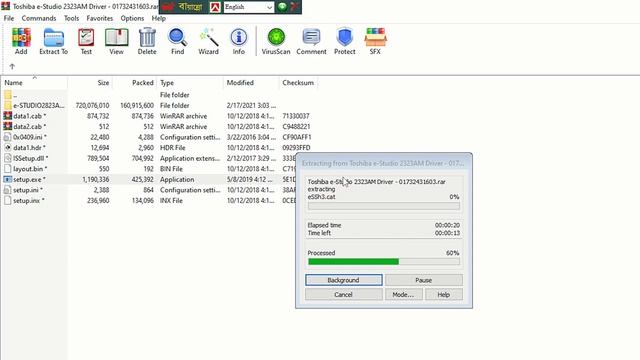Image resolution: width=640 pixels, height=360 pixels.
Task: Click the e-STUDIO2823A folder icon
Action: 7,105
